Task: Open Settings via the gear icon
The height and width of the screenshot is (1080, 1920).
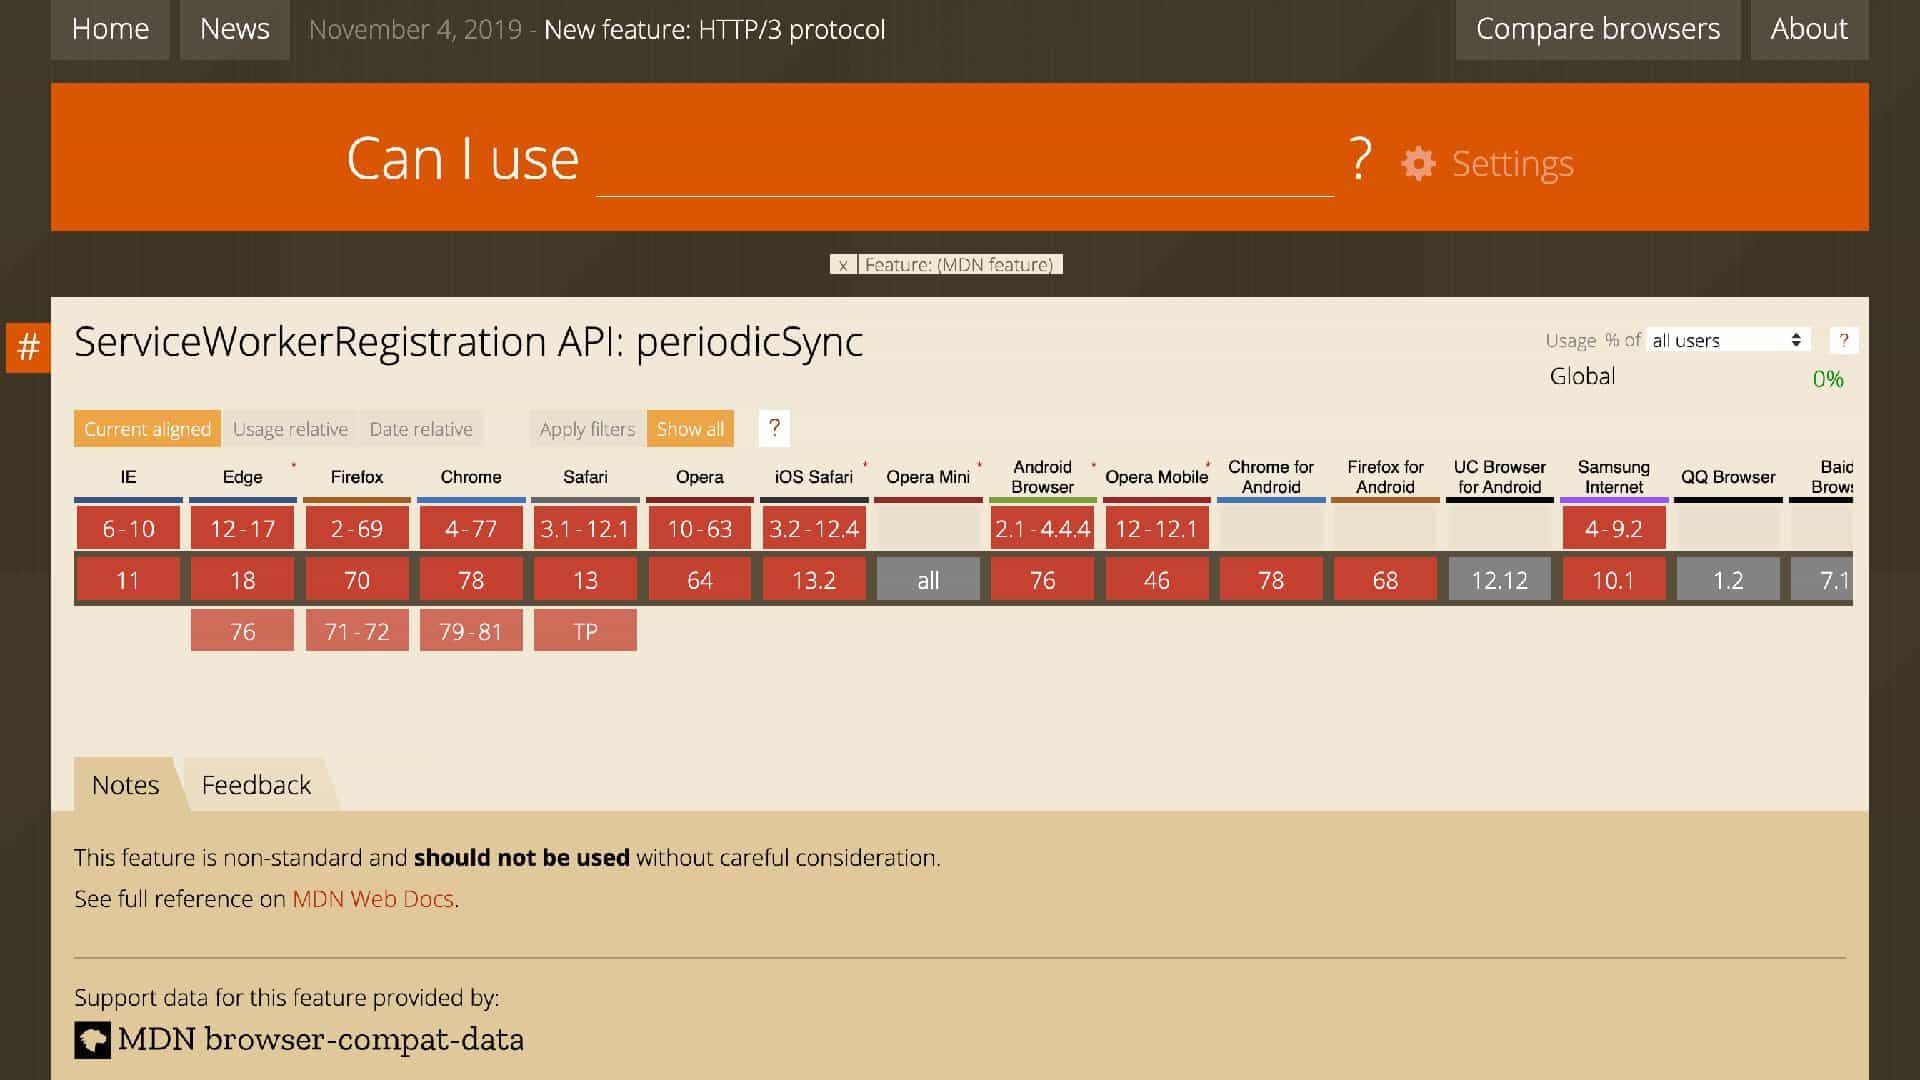Action: point(1417,163)
